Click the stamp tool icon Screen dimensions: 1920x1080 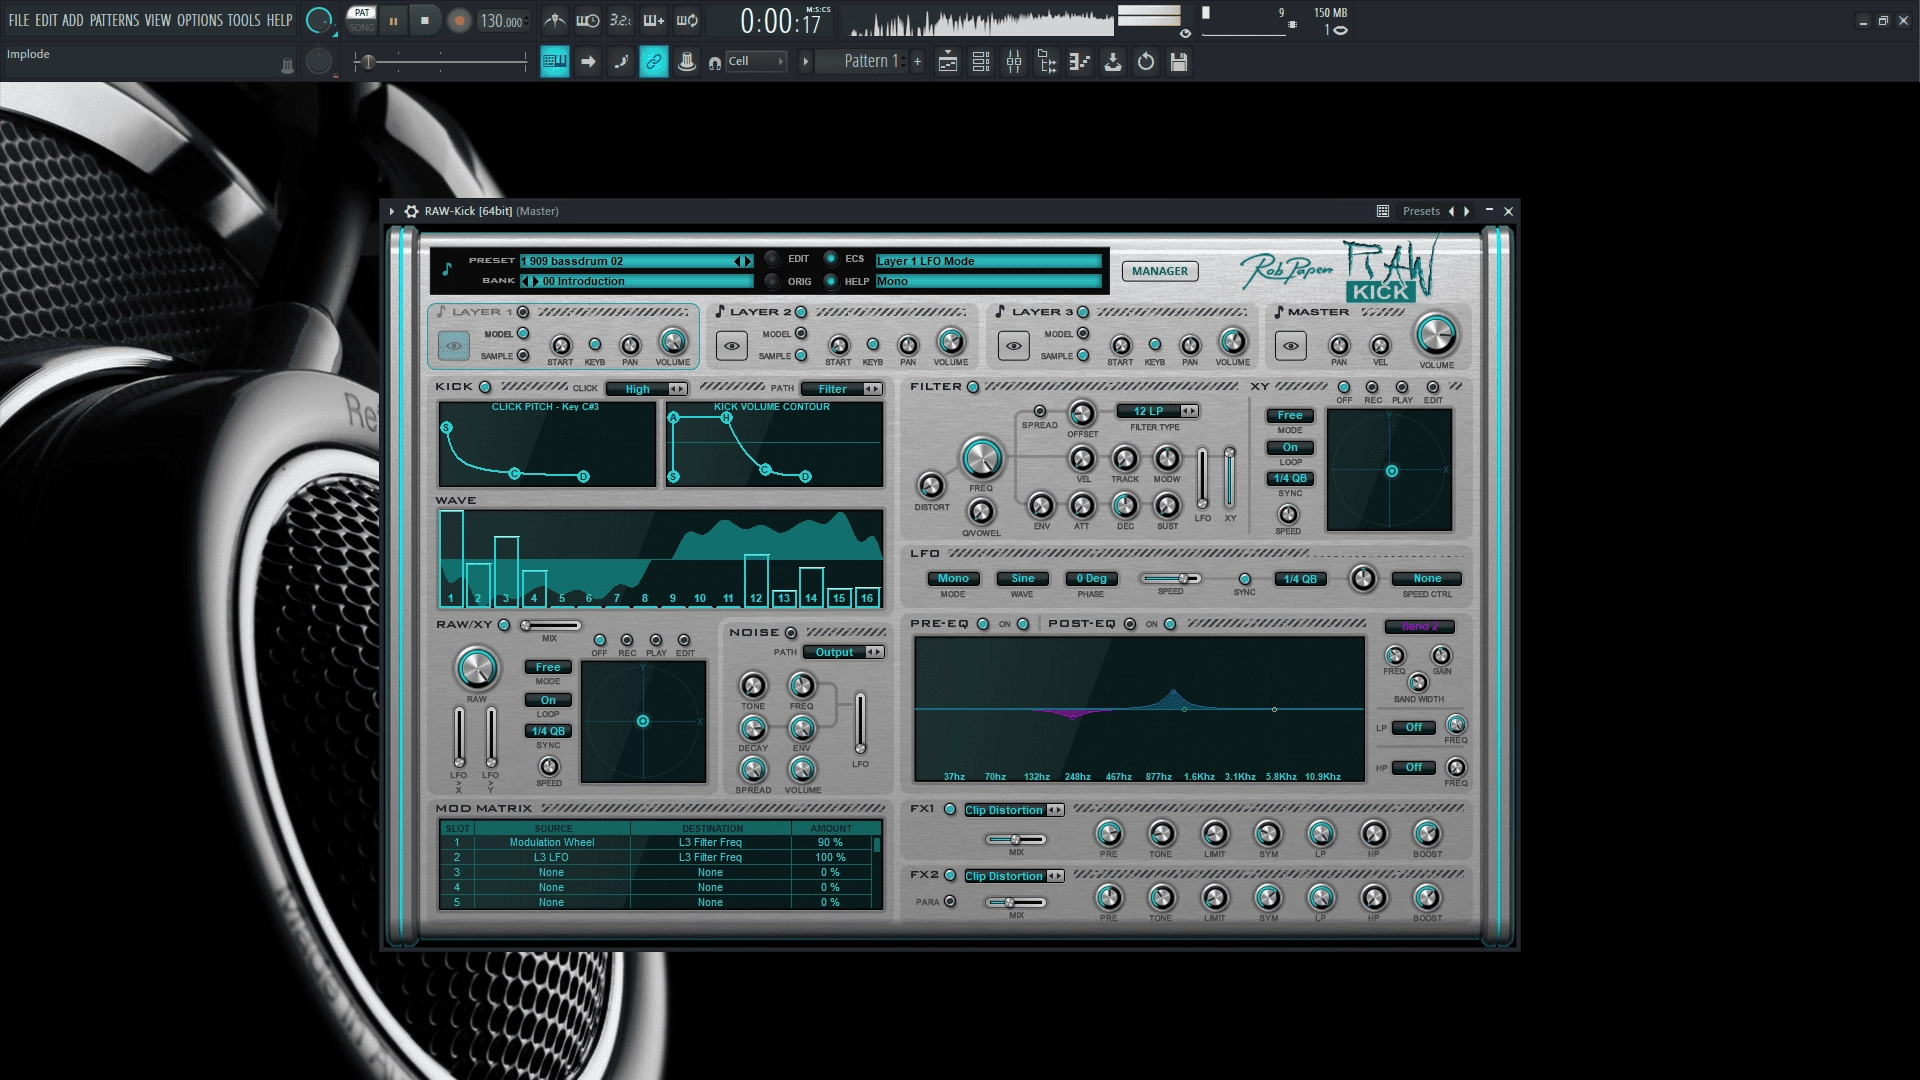(x=686, y=62)
